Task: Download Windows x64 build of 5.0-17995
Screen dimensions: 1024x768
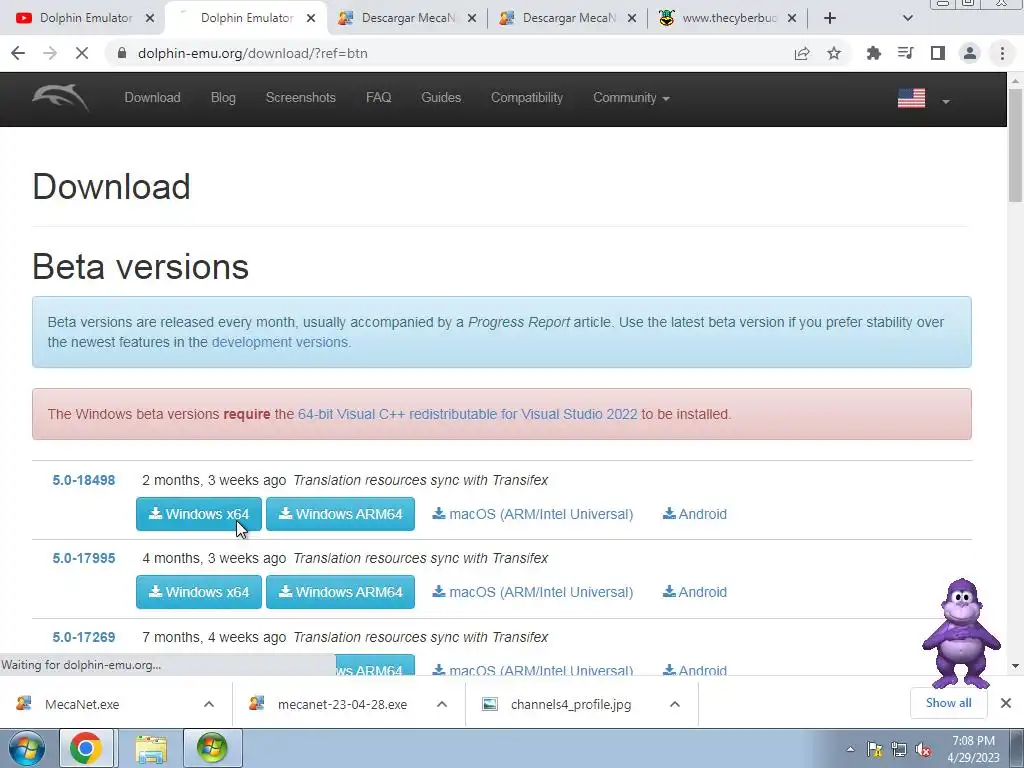Action: 199,592
